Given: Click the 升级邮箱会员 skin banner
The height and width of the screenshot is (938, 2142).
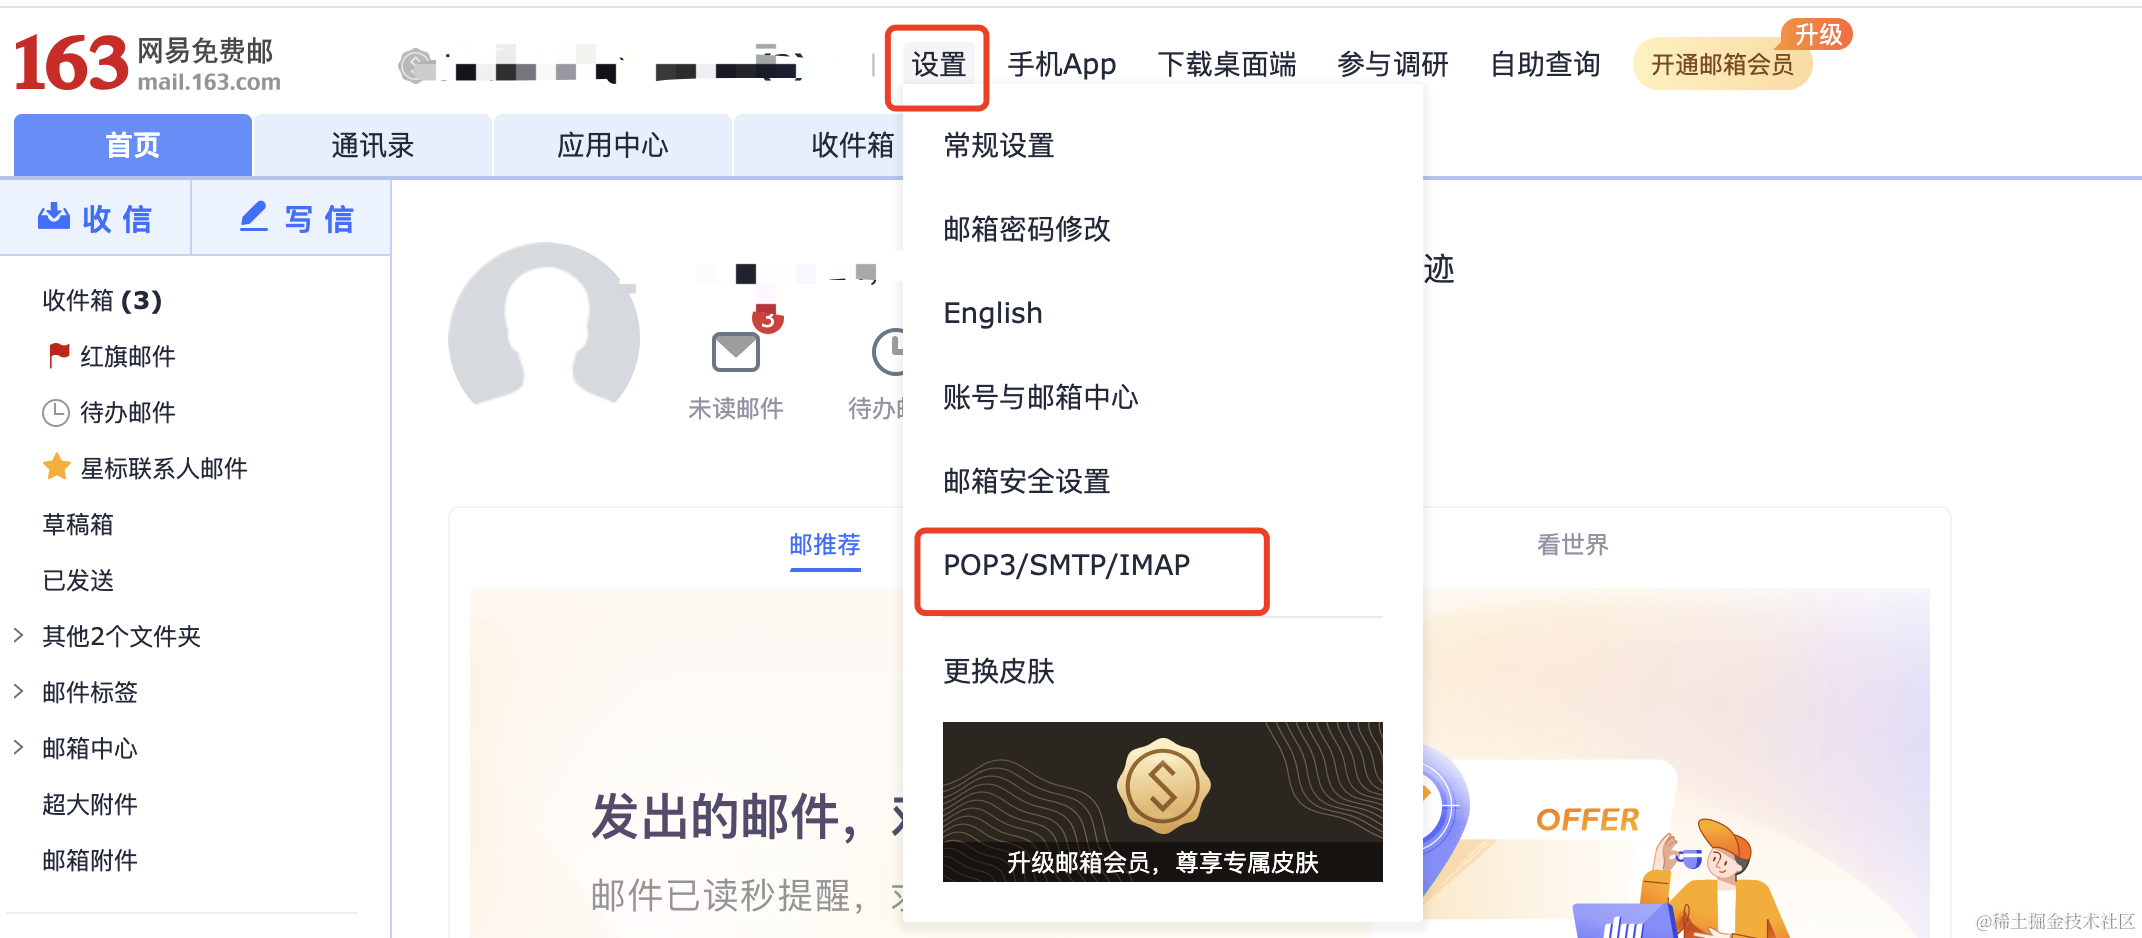Looking at the screenshot, I should coord(1162,801).
